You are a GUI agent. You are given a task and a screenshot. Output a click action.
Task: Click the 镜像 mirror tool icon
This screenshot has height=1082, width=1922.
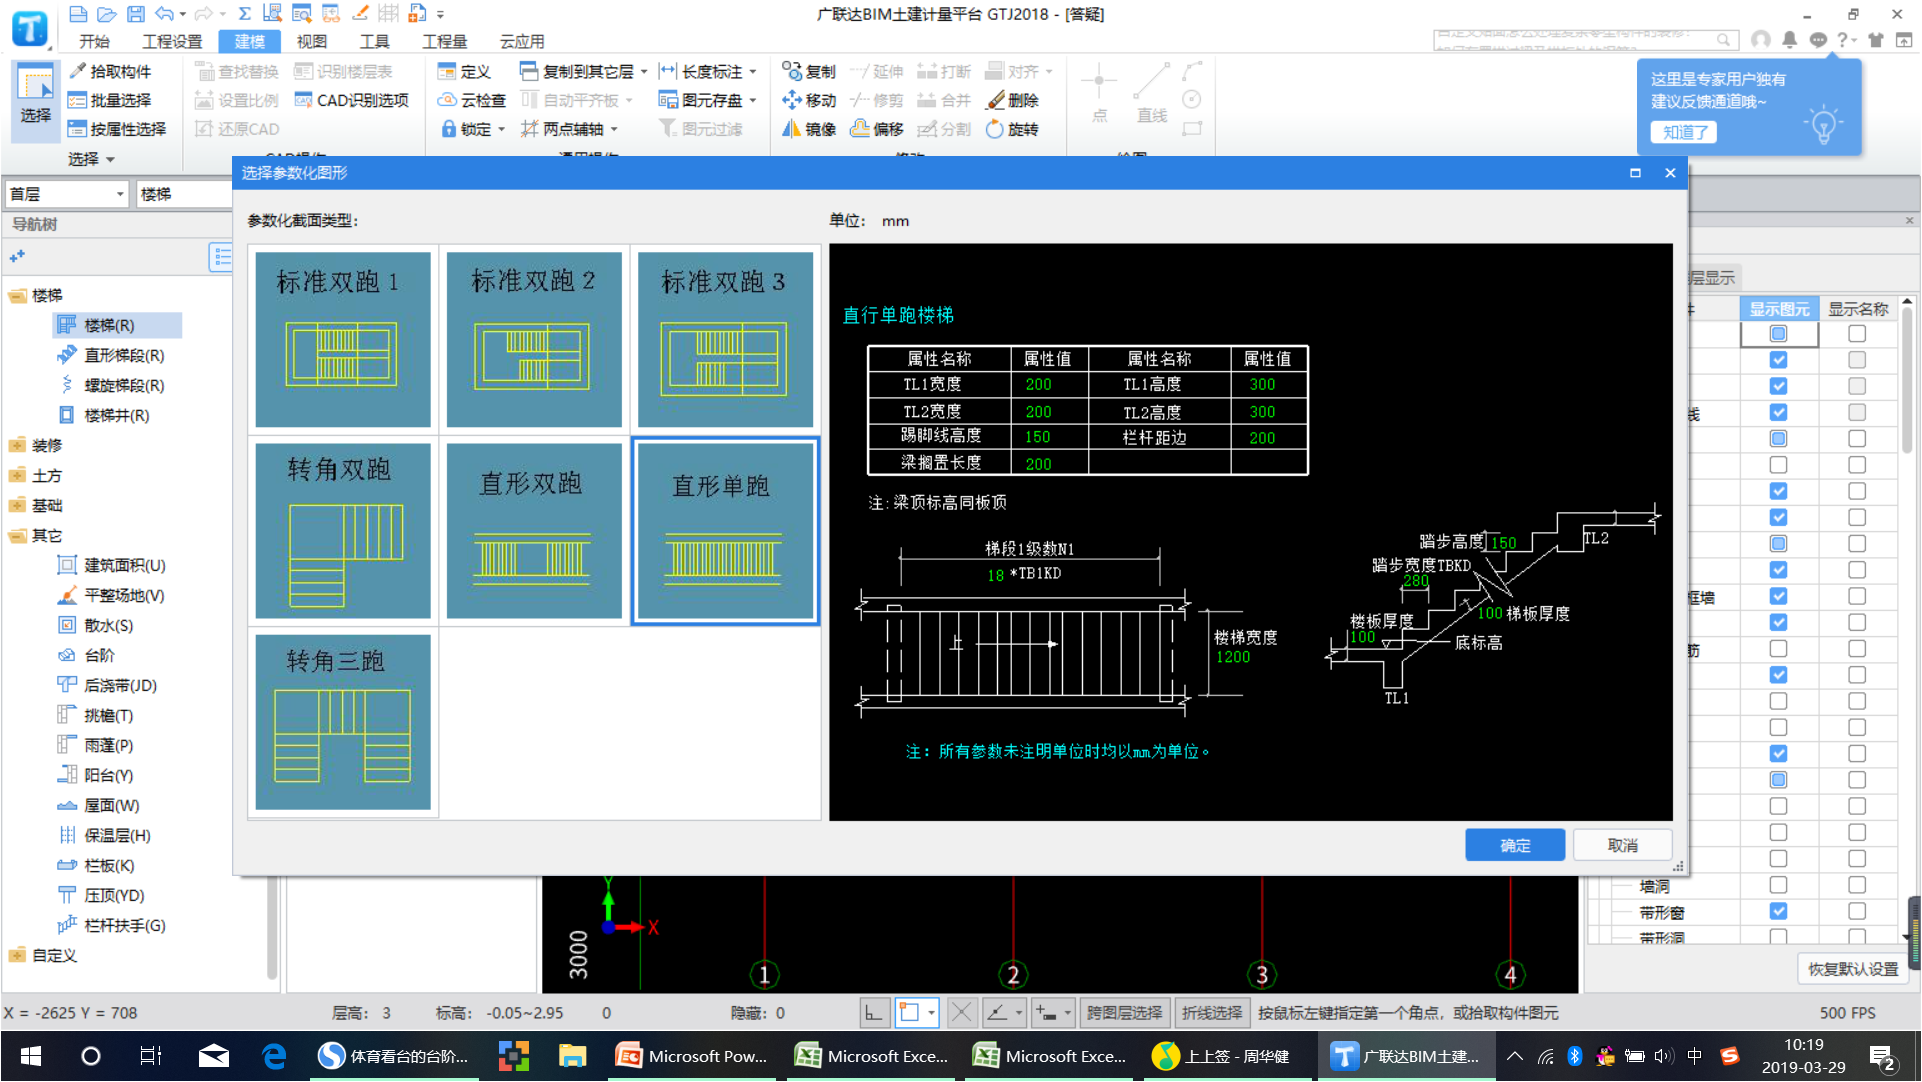[792, 129]
